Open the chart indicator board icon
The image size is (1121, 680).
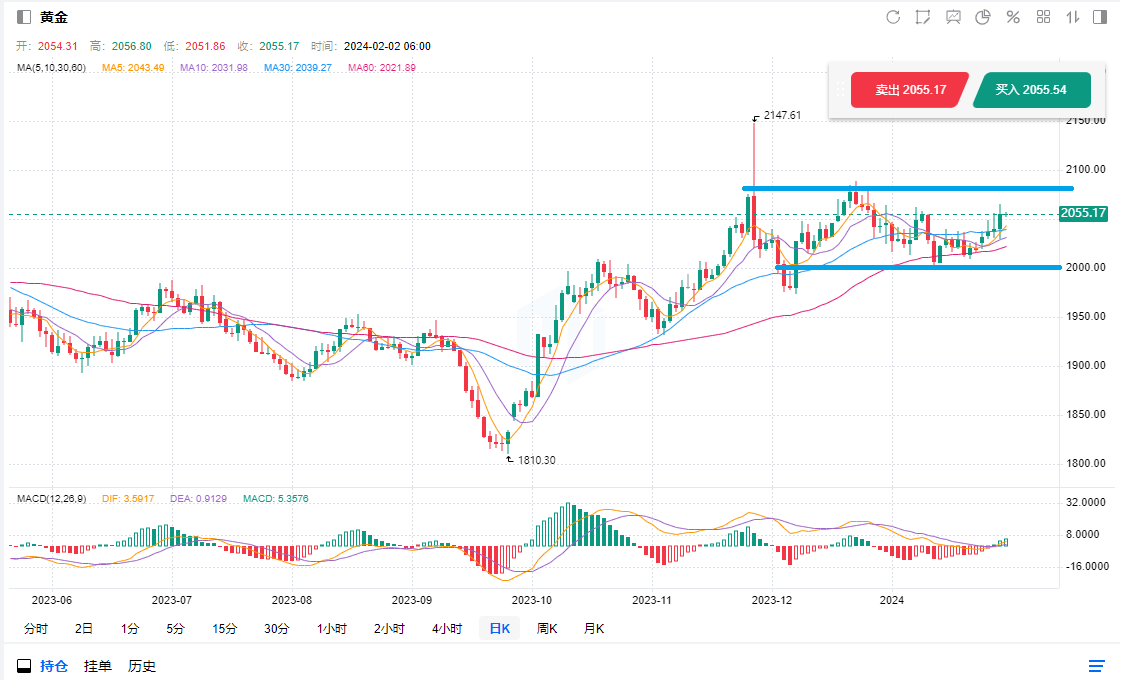tap(953, 17)
